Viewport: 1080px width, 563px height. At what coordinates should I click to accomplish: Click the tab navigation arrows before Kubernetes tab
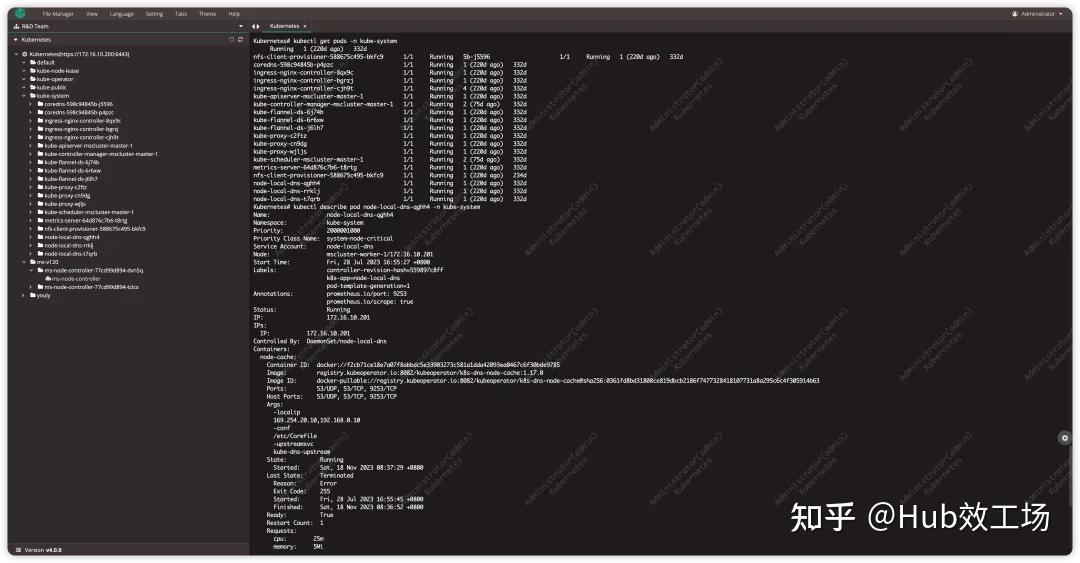click(x=256, y=26)
